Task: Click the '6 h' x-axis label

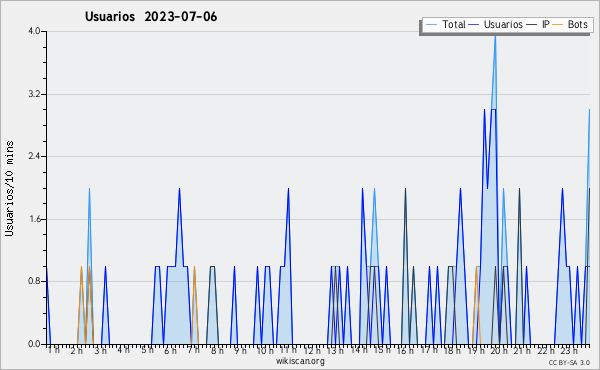Action: pyautogui.click(x=170, y=350)
